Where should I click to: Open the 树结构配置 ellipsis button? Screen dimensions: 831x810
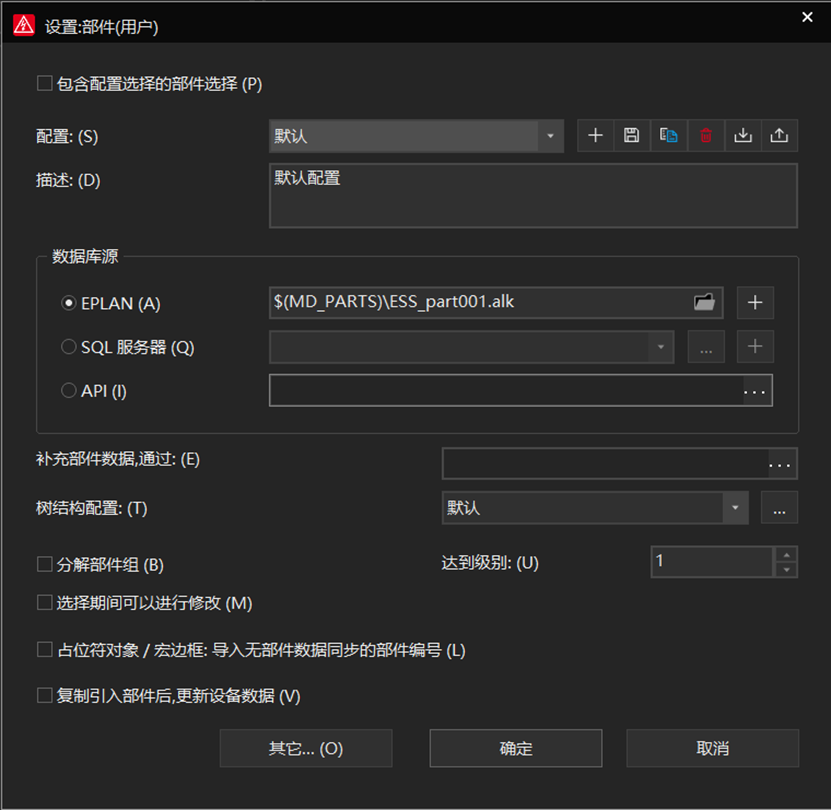(779, 508)
